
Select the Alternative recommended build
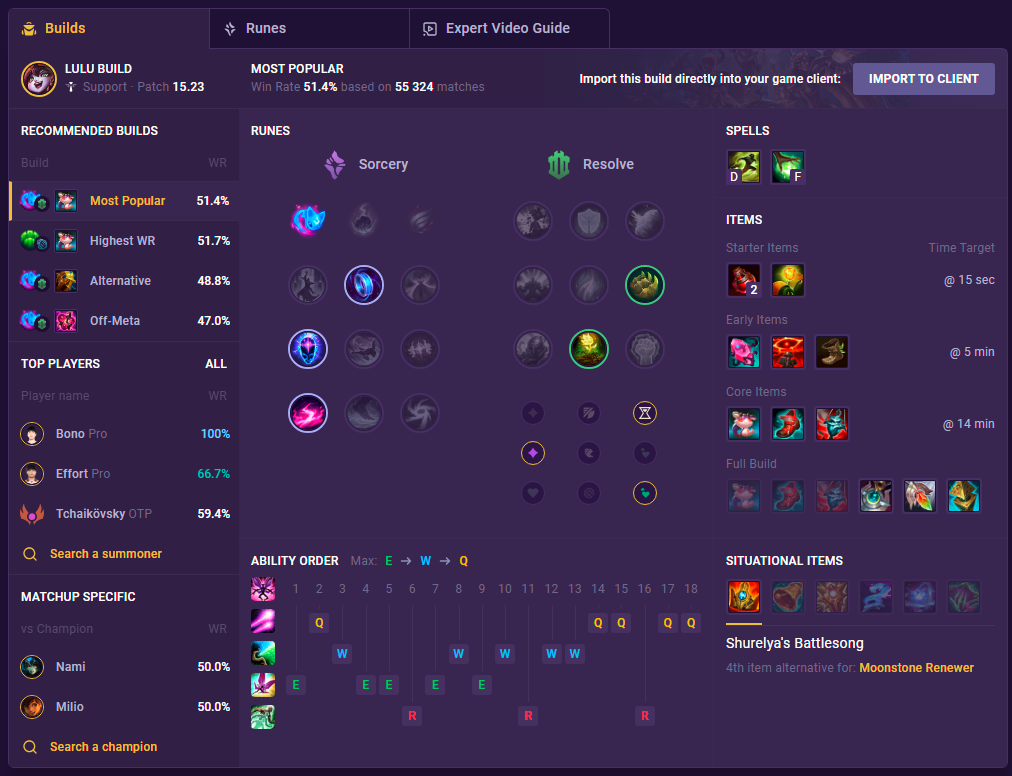click(124, 281)
